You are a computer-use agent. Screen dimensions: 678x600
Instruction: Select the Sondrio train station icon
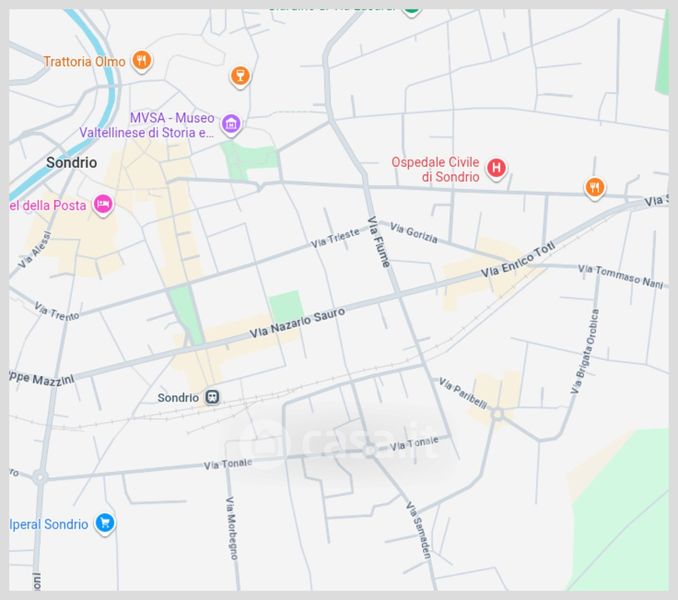212,397
